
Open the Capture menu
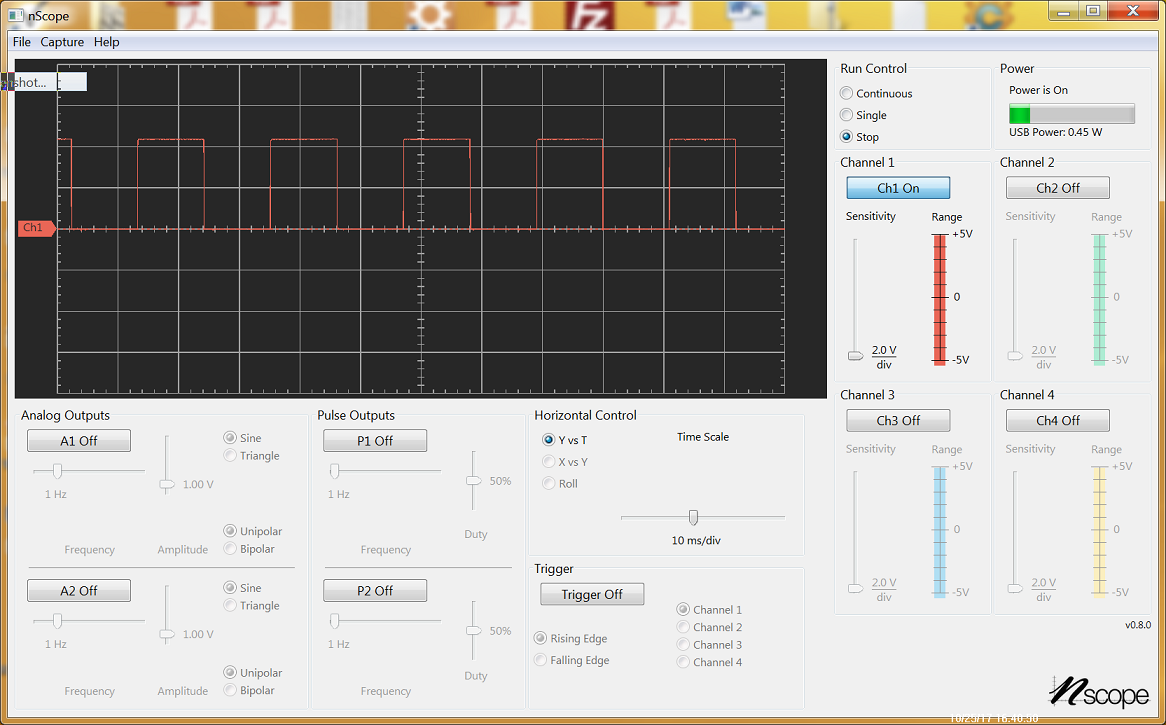pos(62,42)
